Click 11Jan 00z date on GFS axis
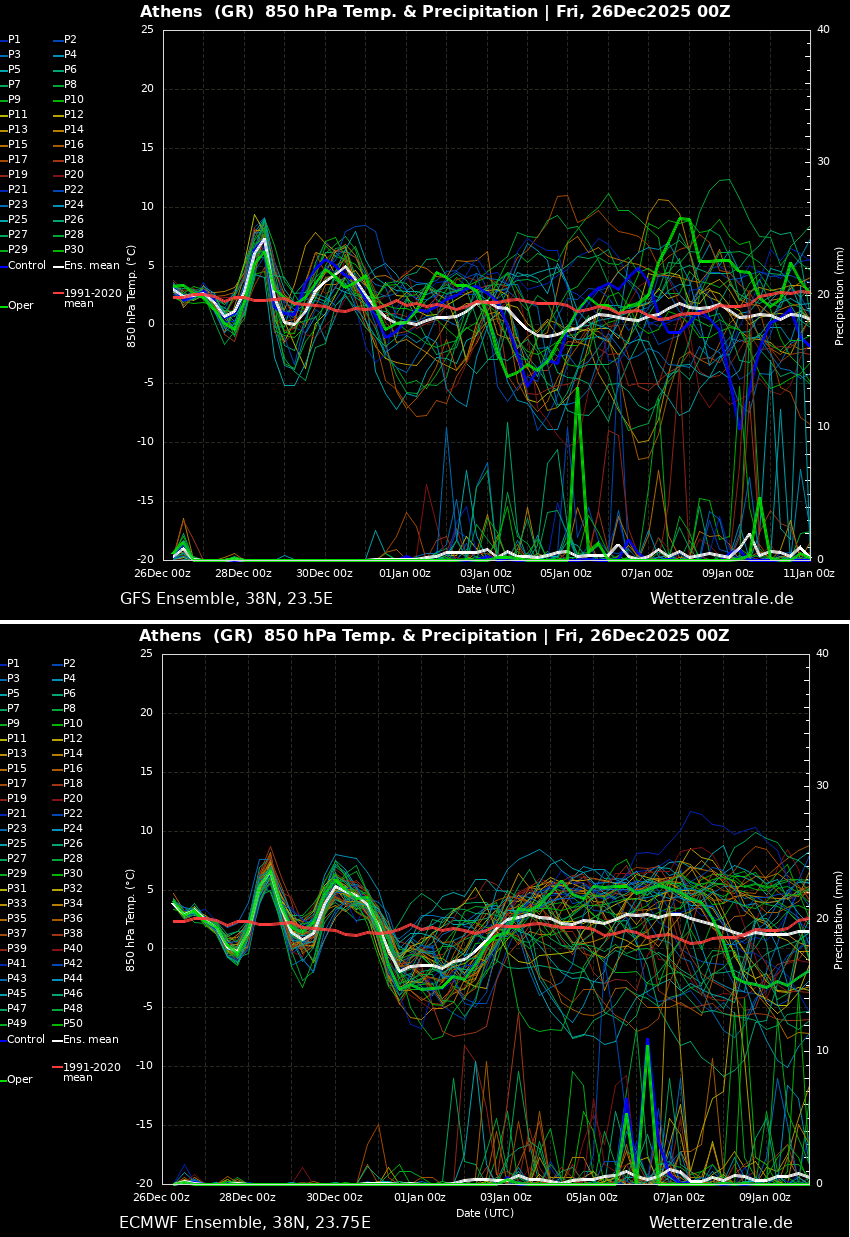 click(x=808, y=574)
